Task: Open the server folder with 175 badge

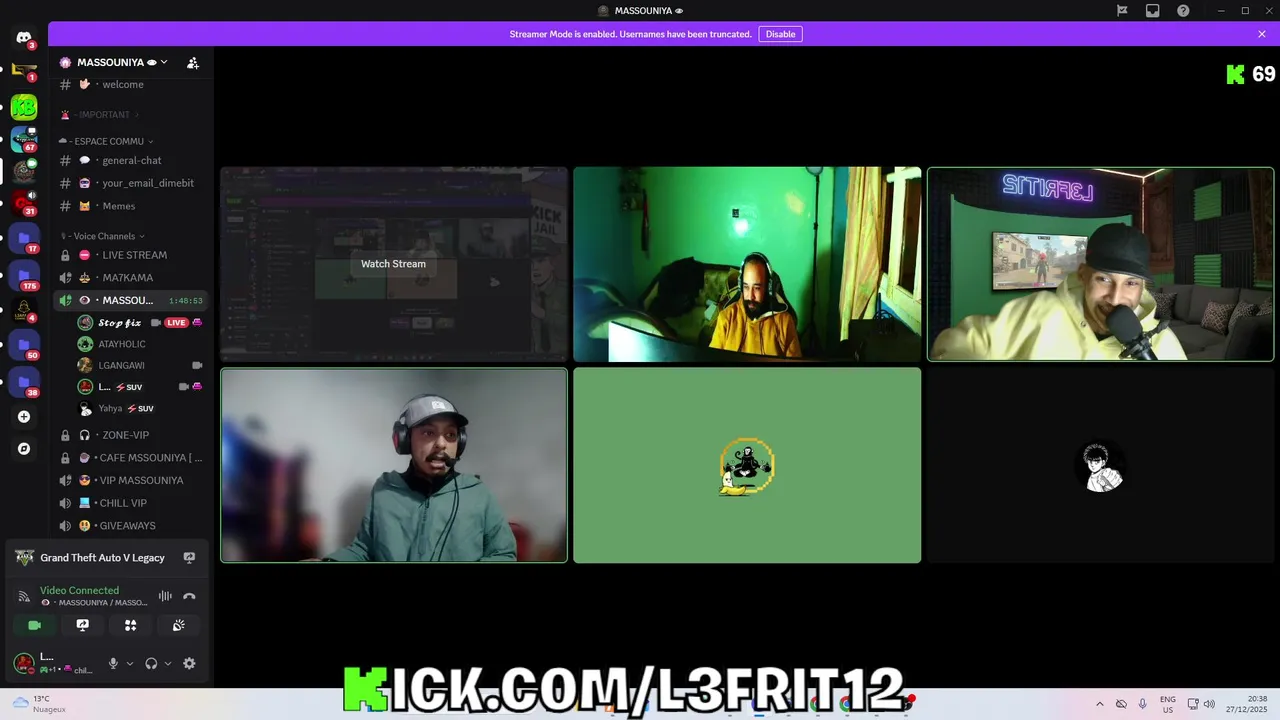Action: (24, 276)
